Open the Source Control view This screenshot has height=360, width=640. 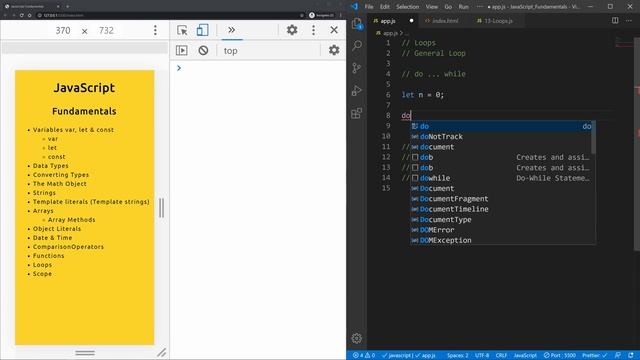tap(357, 68)
